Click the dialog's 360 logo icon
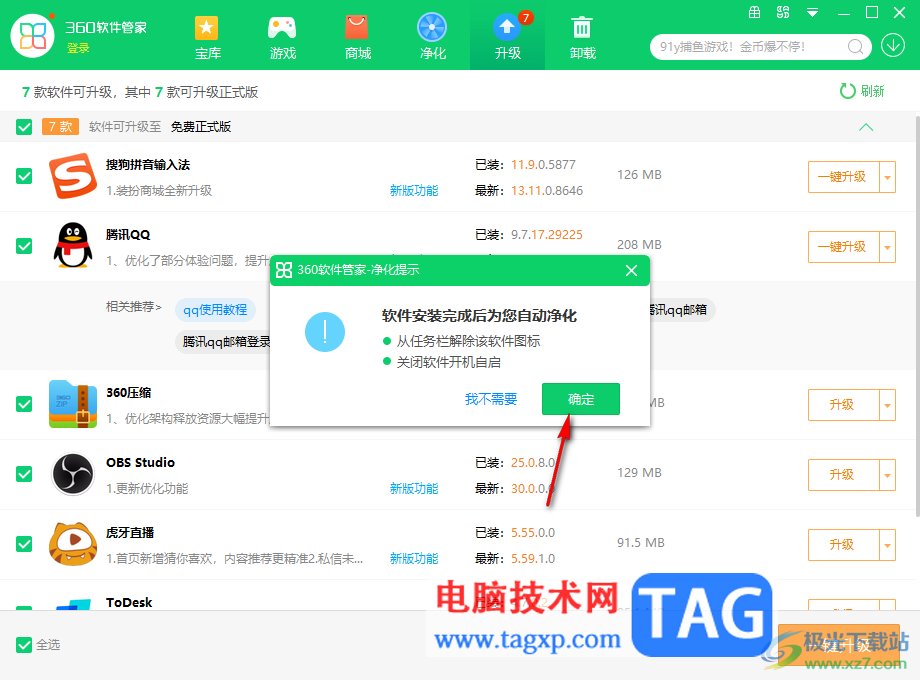Screen dimensions: 920x680 (284, 270)
